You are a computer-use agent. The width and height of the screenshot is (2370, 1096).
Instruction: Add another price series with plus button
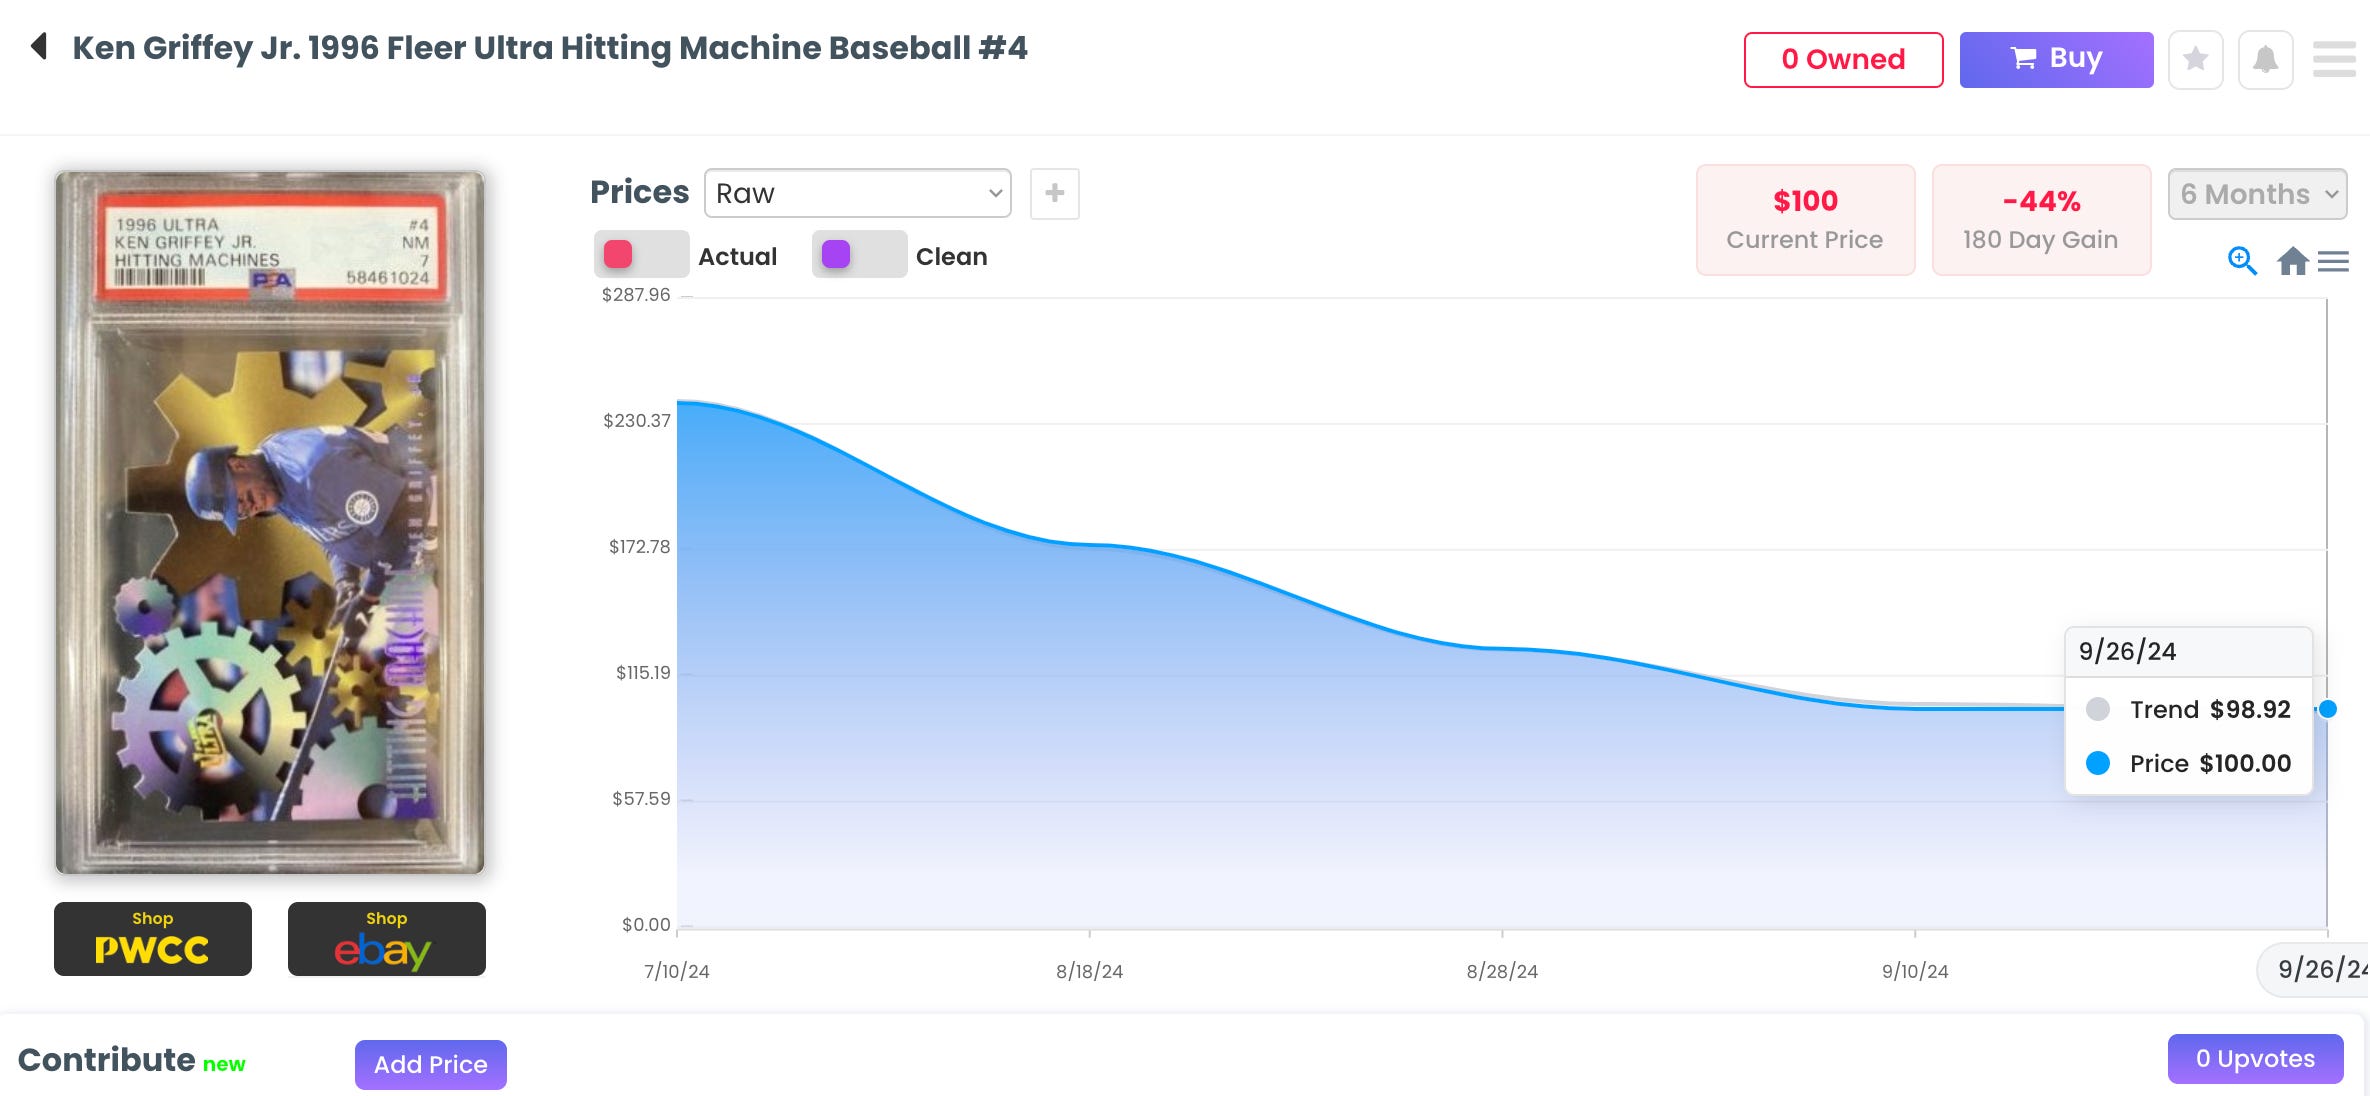(x=1054, y=193)
